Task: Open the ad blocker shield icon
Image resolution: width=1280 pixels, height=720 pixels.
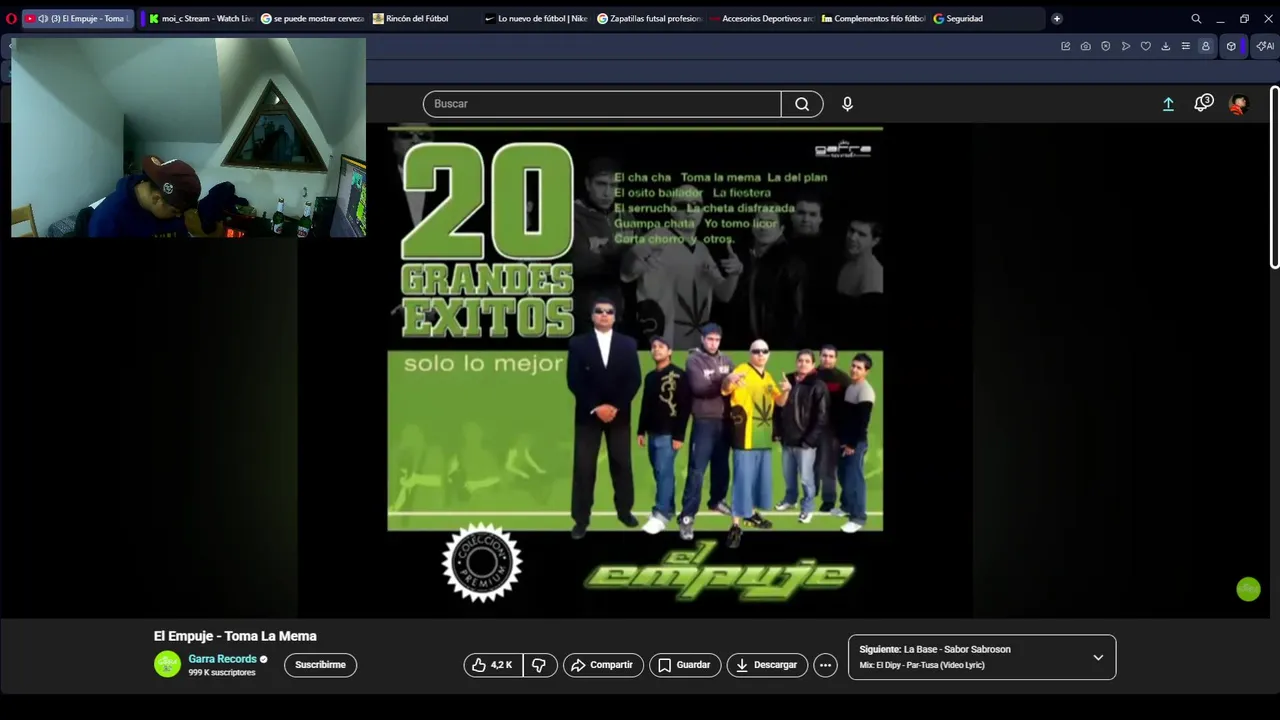Action: [1105, 46]
